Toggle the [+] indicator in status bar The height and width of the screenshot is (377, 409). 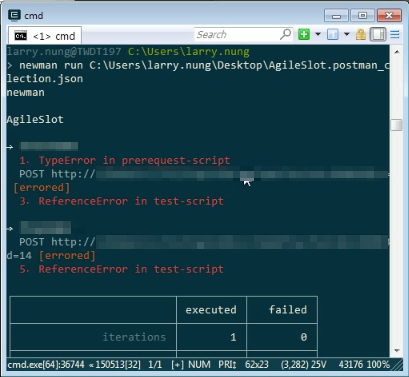pos(177,365)
